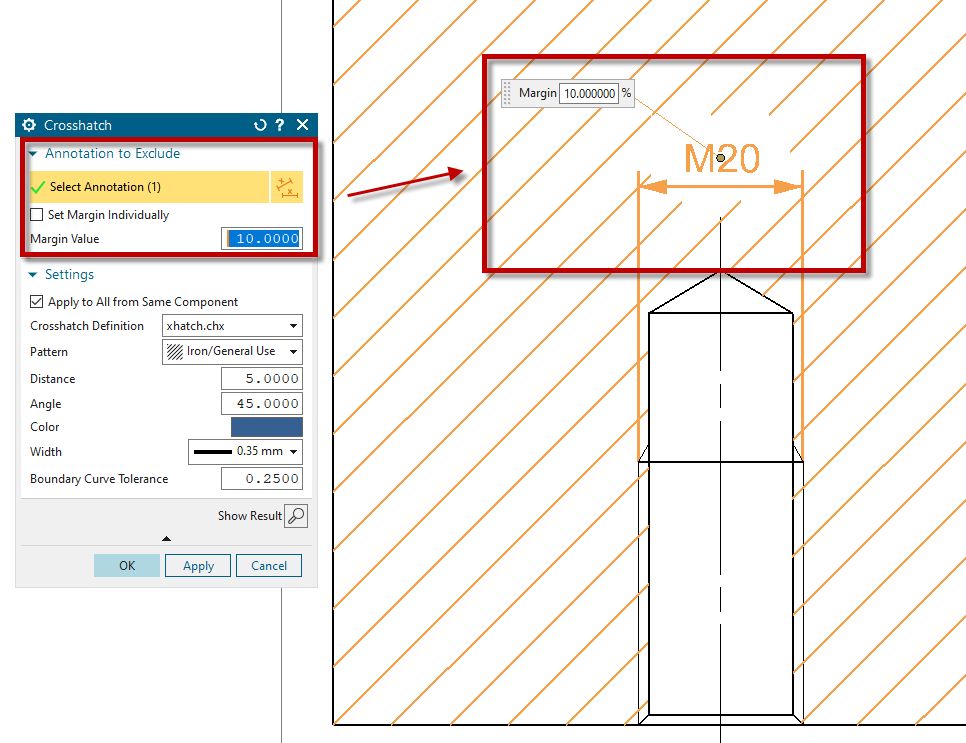Collapse the Settings section
966x743 pixels.
[33, 275]
